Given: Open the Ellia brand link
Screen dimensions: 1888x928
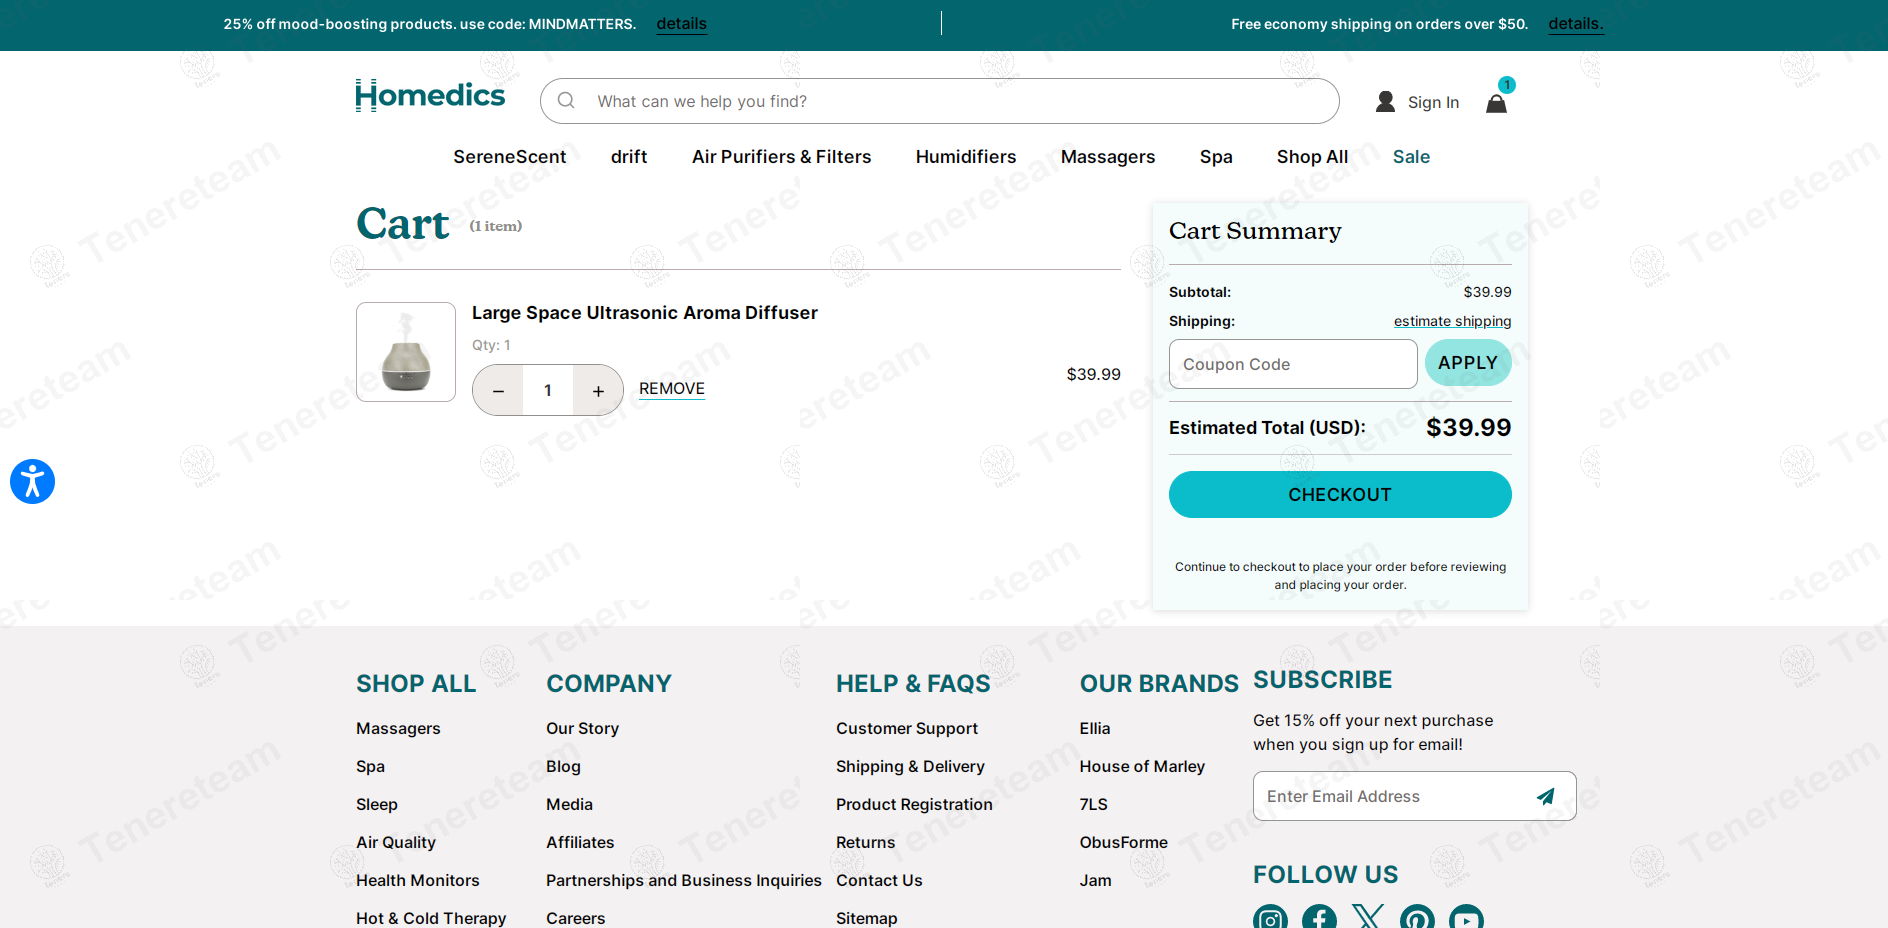Looking at the screenshot, I should point(1095,728).
